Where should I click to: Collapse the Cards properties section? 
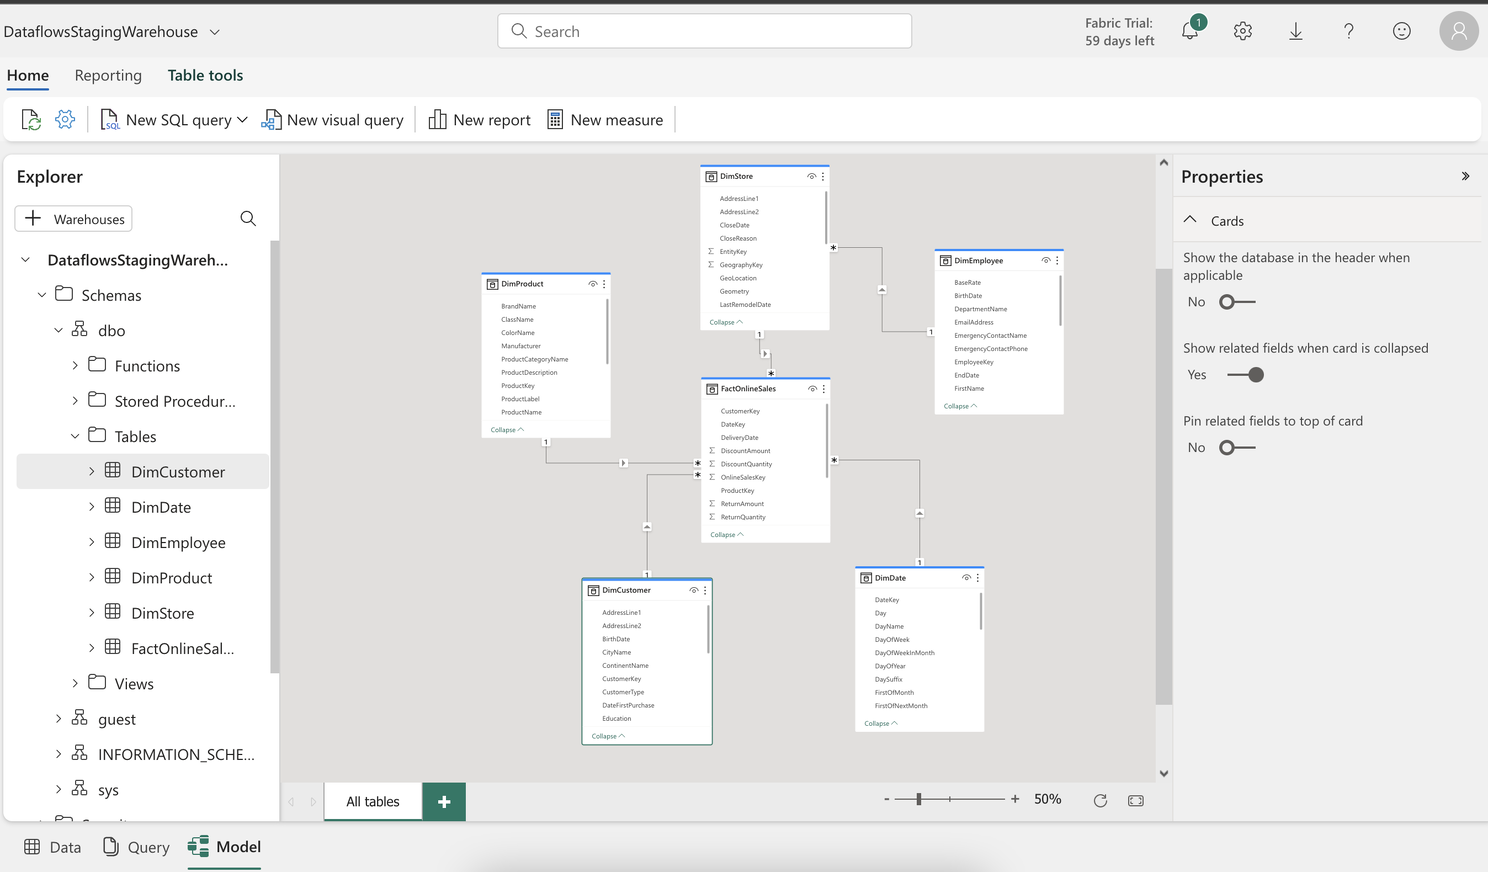click(1190, 220)
